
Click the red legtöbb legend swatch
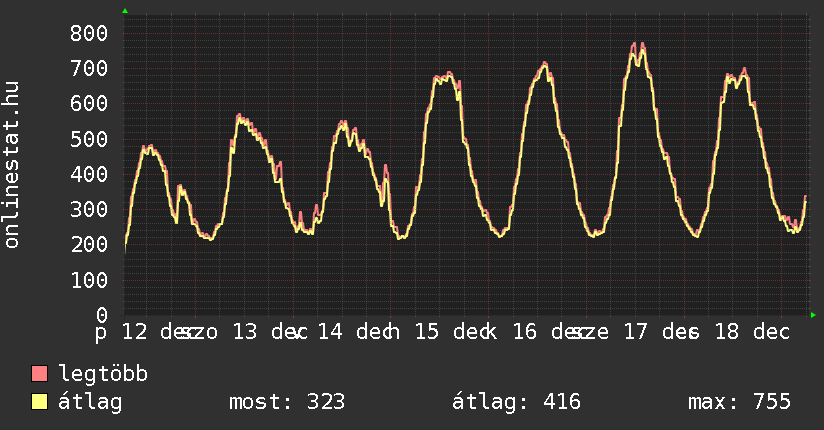pyautogui.click(x=40, y=375)
